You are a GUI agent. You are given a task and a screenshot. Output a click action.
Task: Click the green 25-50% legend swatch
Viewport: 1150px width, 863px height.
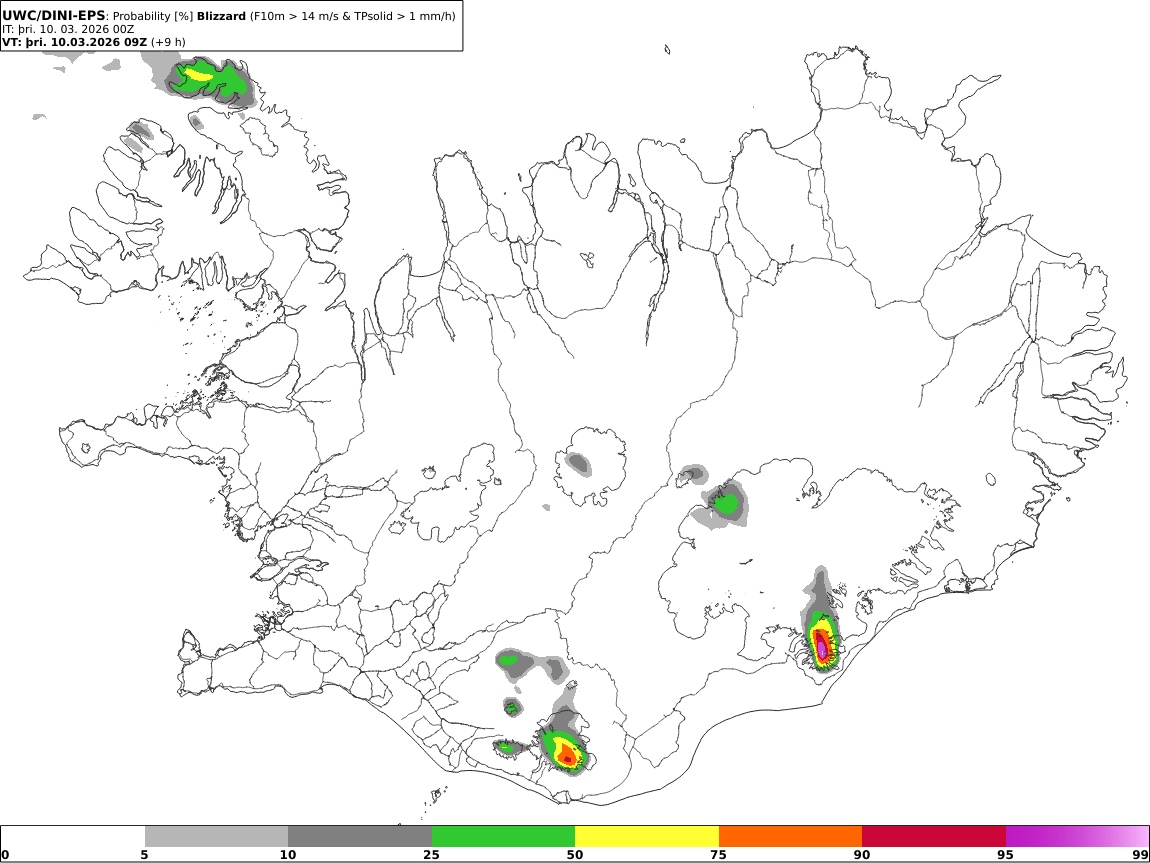click(503, 837)
